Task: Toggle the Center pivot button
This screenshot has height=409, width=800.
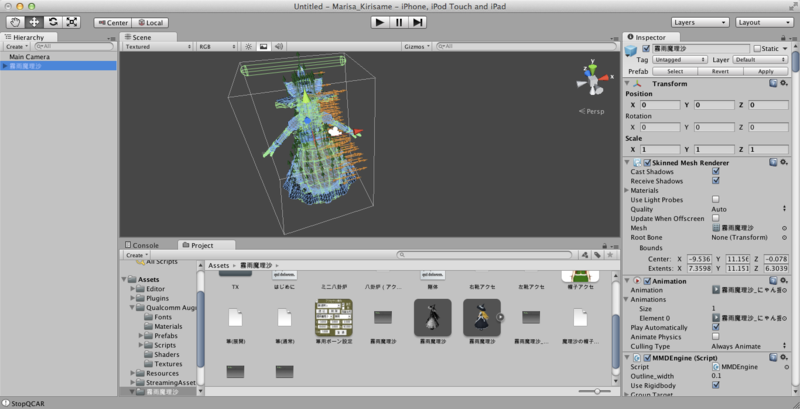Action: [113, 23]
